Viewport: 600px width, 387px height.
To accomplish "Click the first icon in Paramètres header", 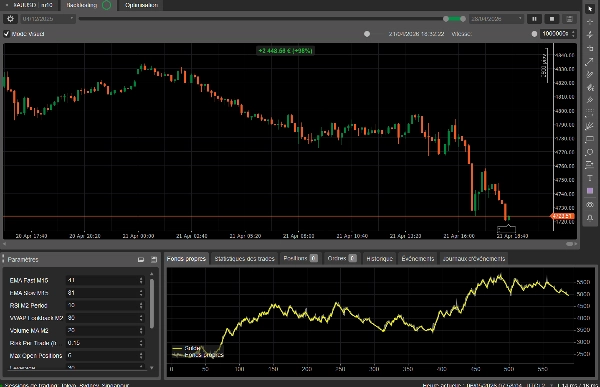I will 141,260.
